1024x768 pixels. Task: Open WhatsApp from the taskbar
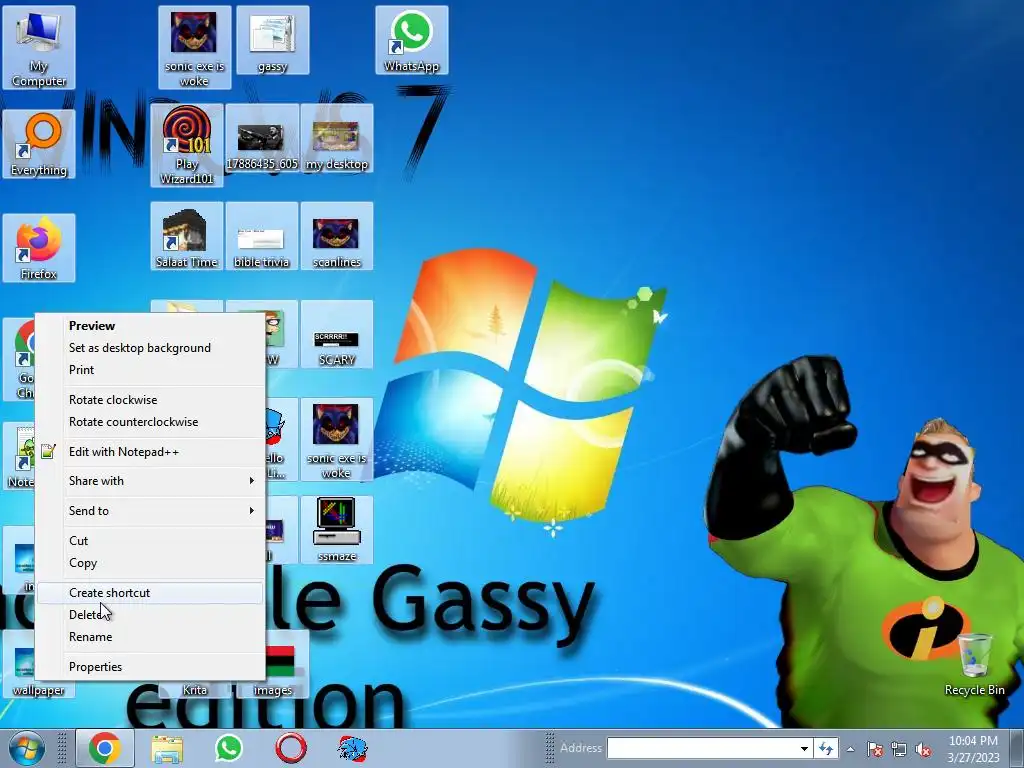coord(229,748)
